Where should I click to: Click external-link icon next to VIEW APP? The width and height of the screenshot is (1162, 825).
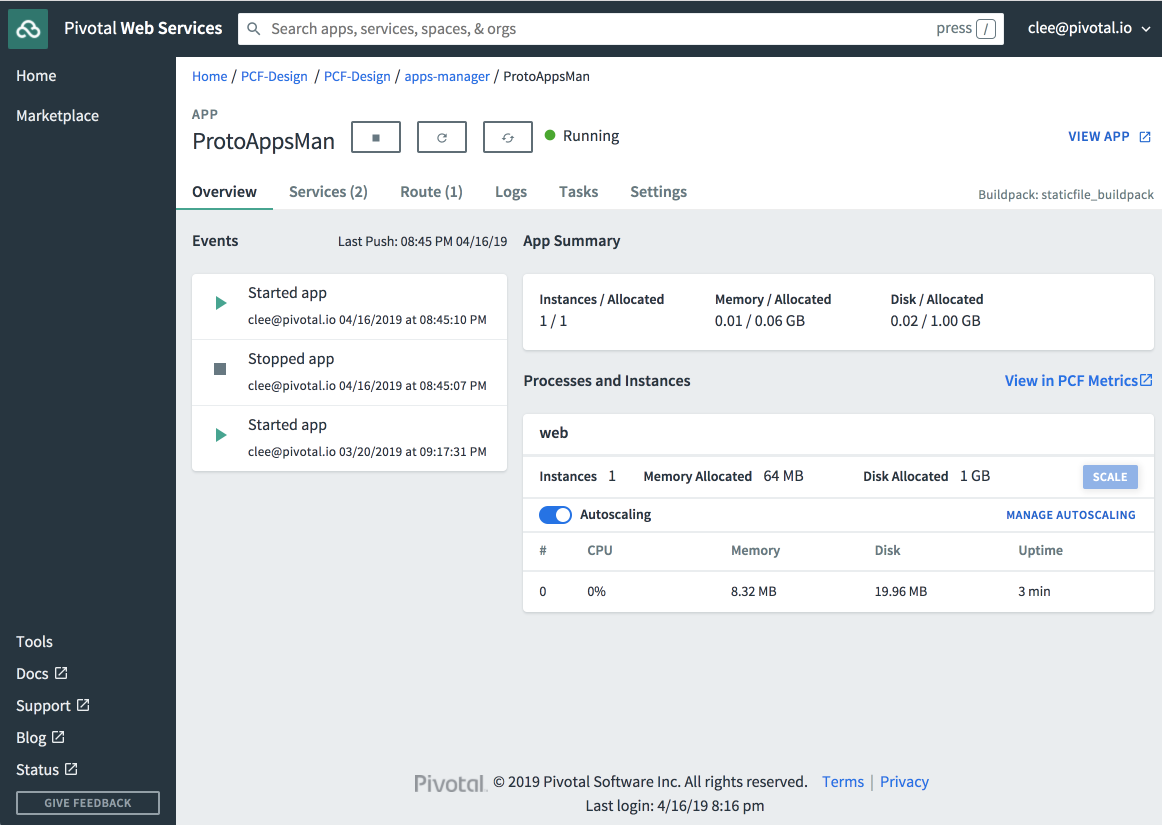pyautogui.click(x=1145, y=137)
